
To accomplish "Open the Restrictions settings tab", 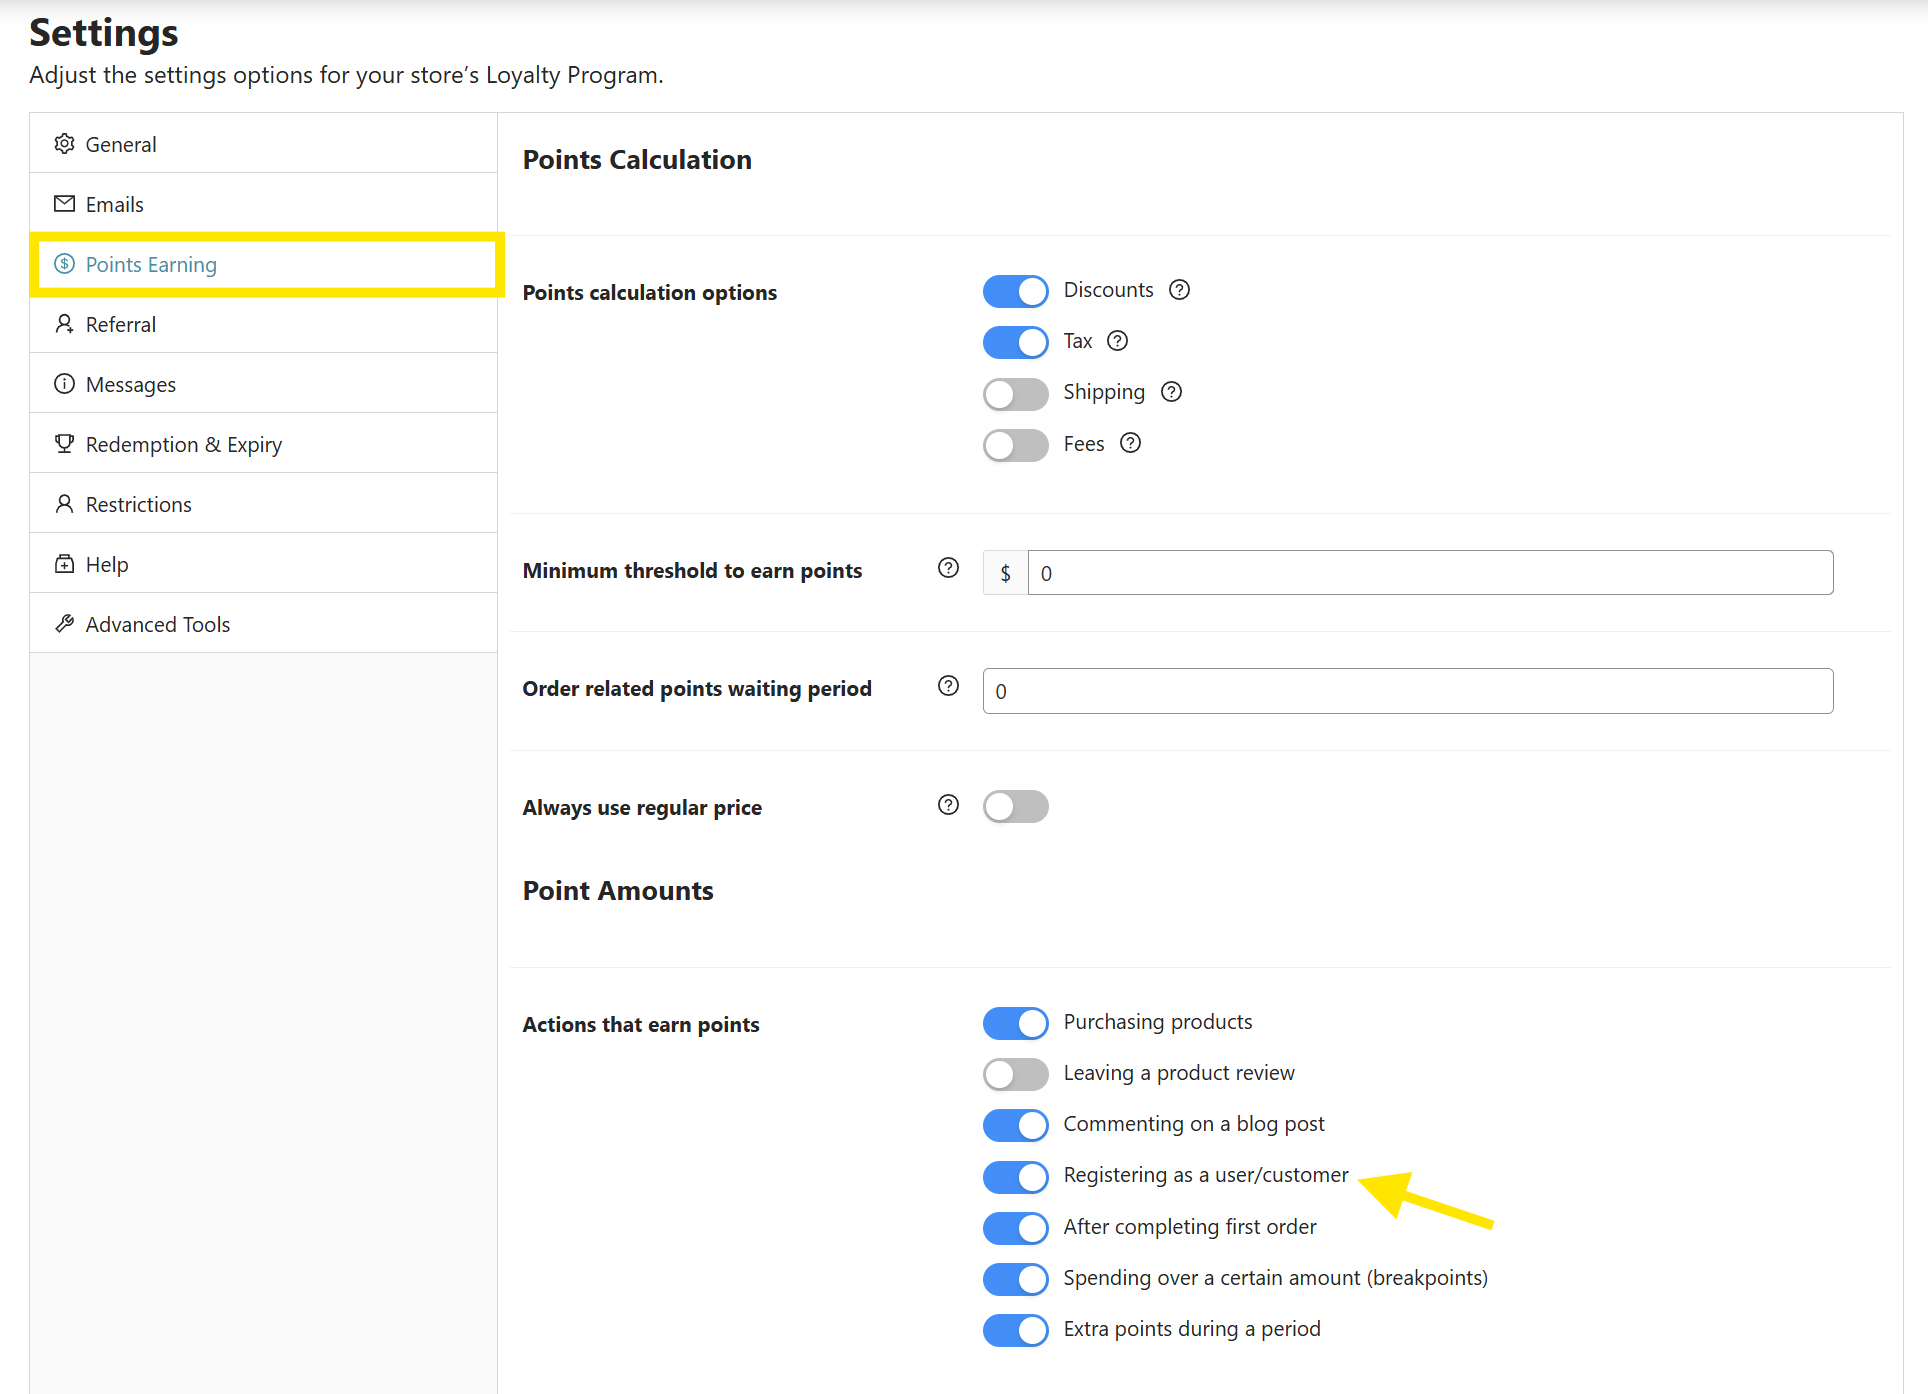I will point(264,503).
